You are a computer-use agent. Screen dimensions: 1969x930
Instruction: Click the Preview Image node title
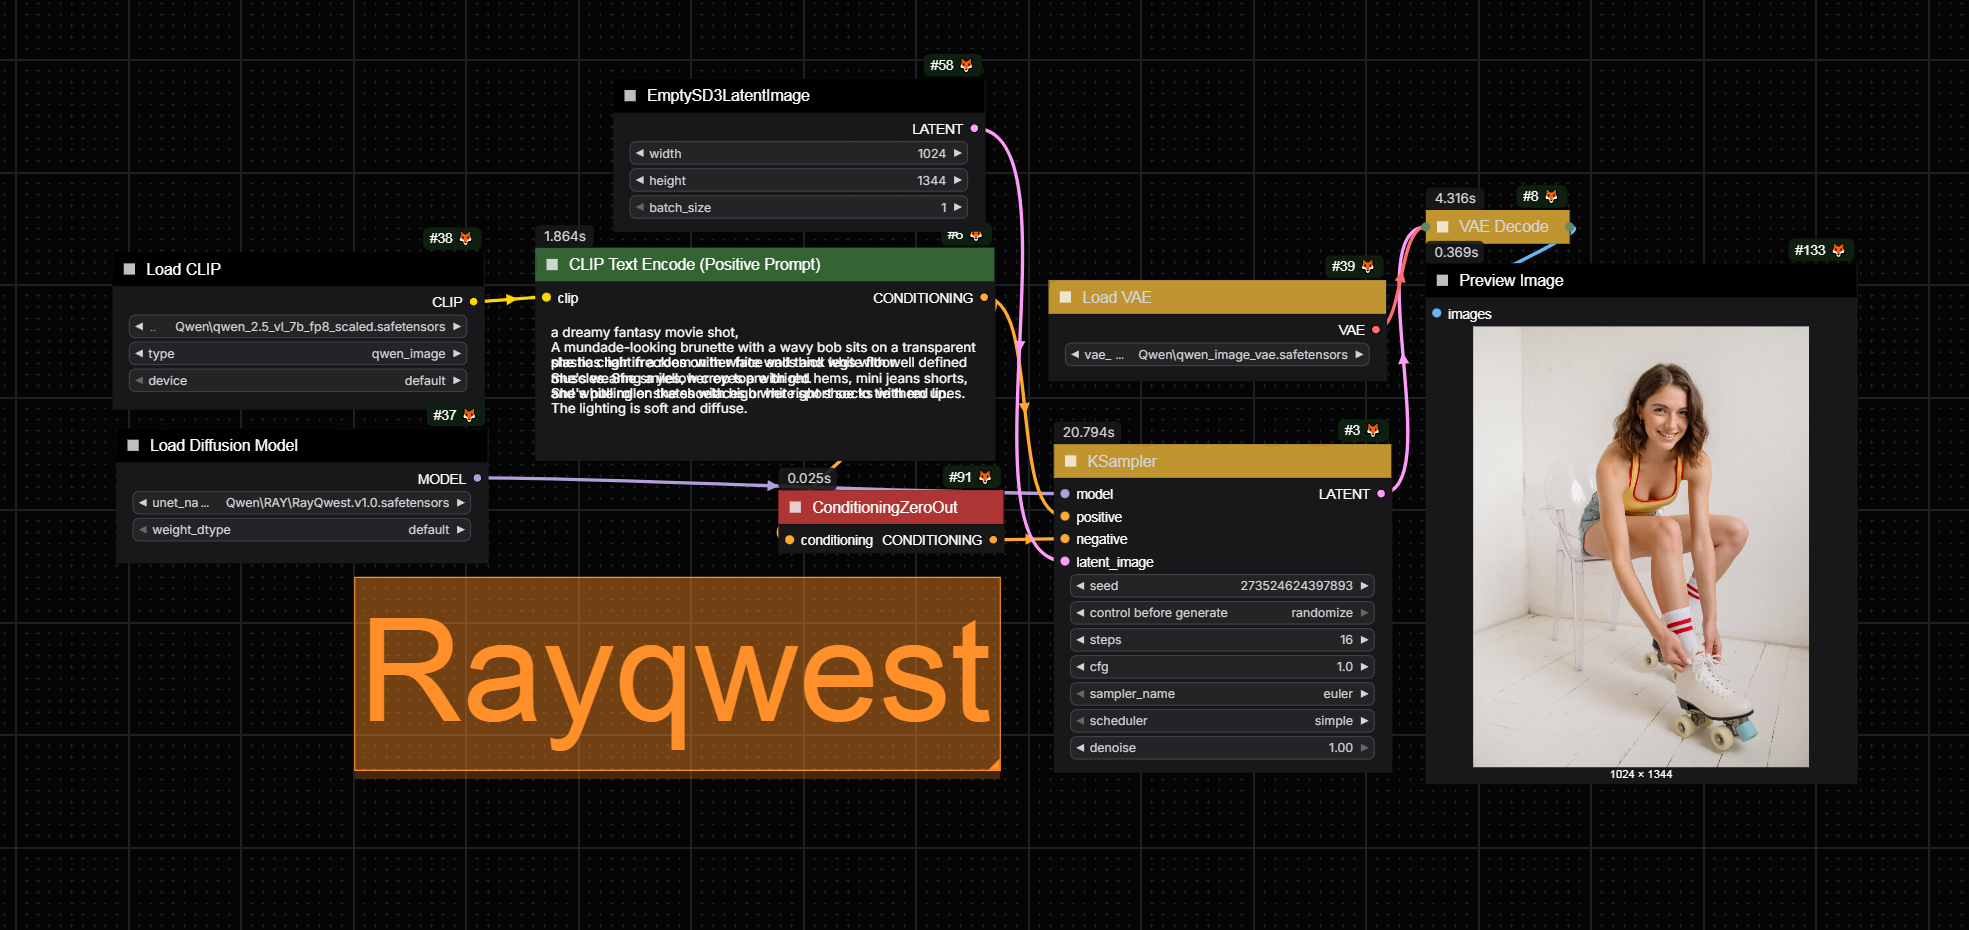[1510, 280]
